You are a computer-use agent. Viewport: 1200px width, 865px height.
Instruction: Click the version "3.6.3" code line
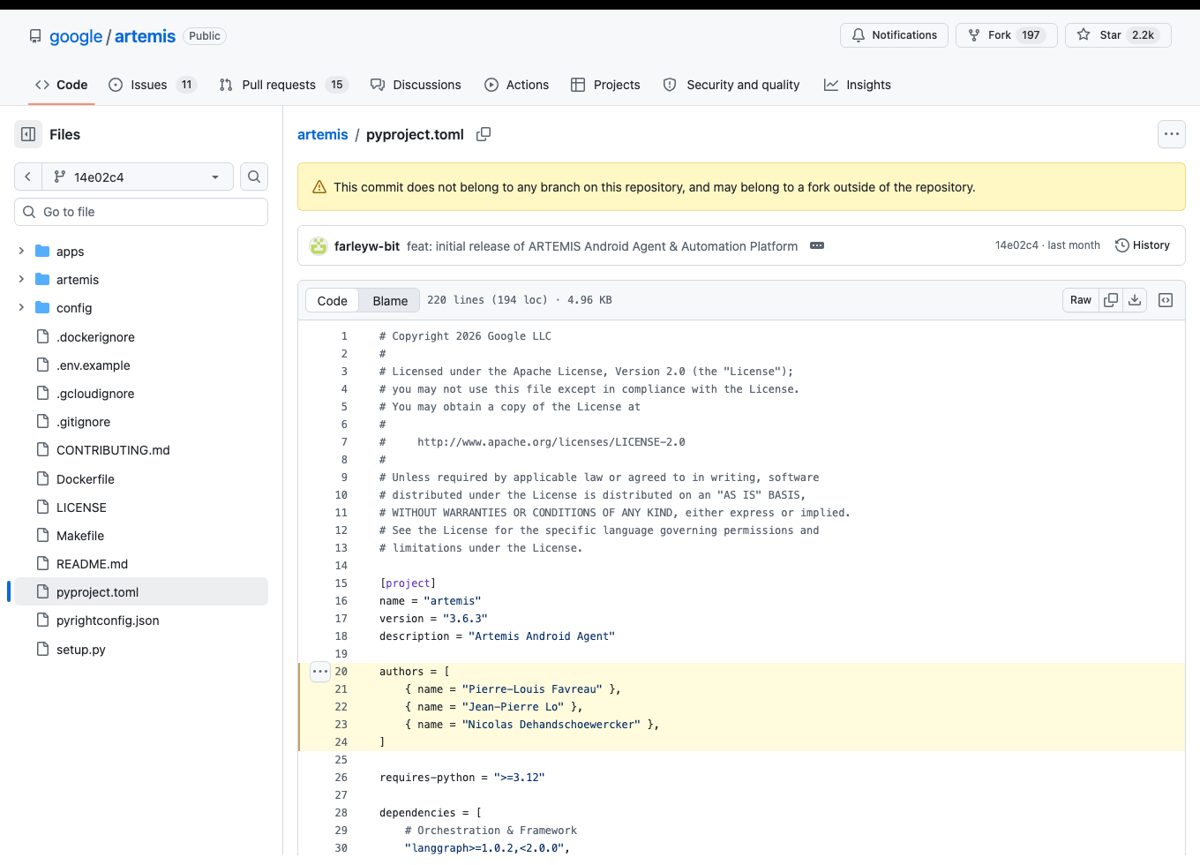433,619
